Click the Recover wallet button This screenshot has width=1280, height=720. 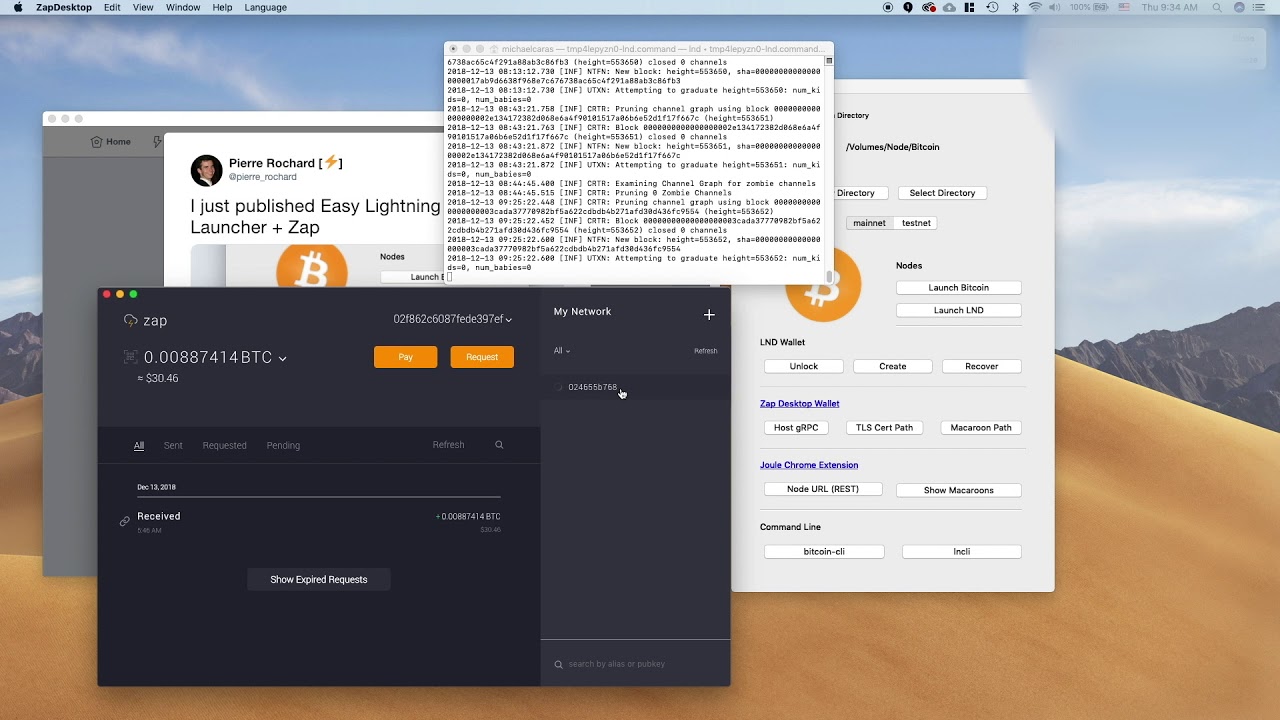[x=982, y=367]
